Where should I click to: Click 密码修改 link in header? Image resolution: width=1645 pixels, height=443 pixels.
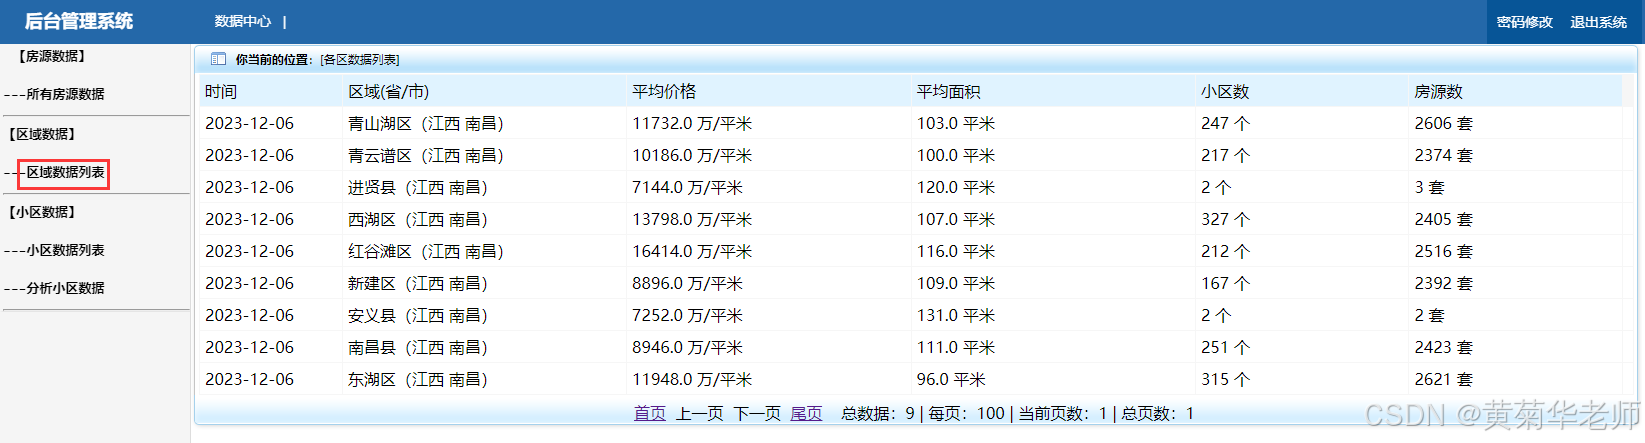point(1524,22)
